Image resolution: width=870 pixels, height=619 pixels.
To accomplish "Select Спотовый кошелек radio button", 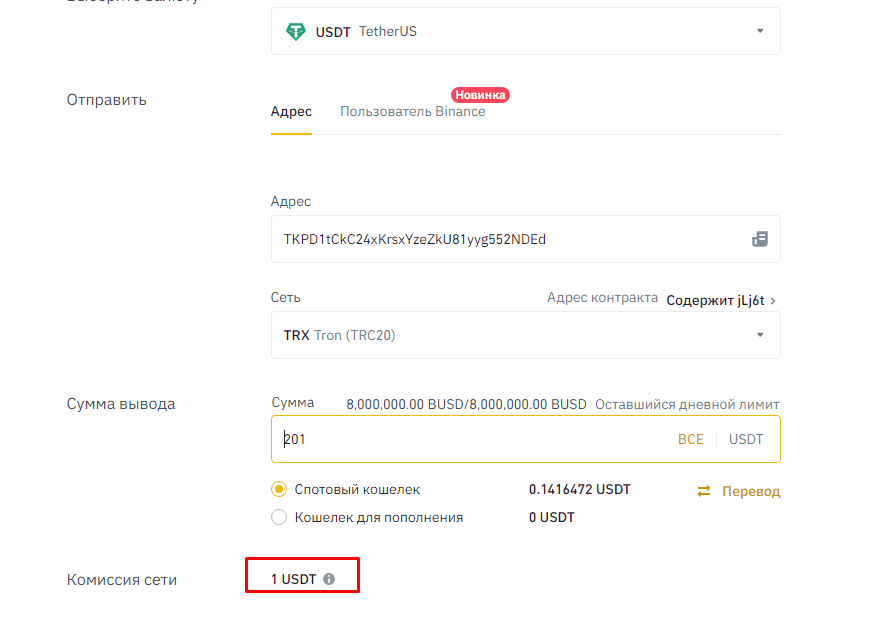I will 279,489.
